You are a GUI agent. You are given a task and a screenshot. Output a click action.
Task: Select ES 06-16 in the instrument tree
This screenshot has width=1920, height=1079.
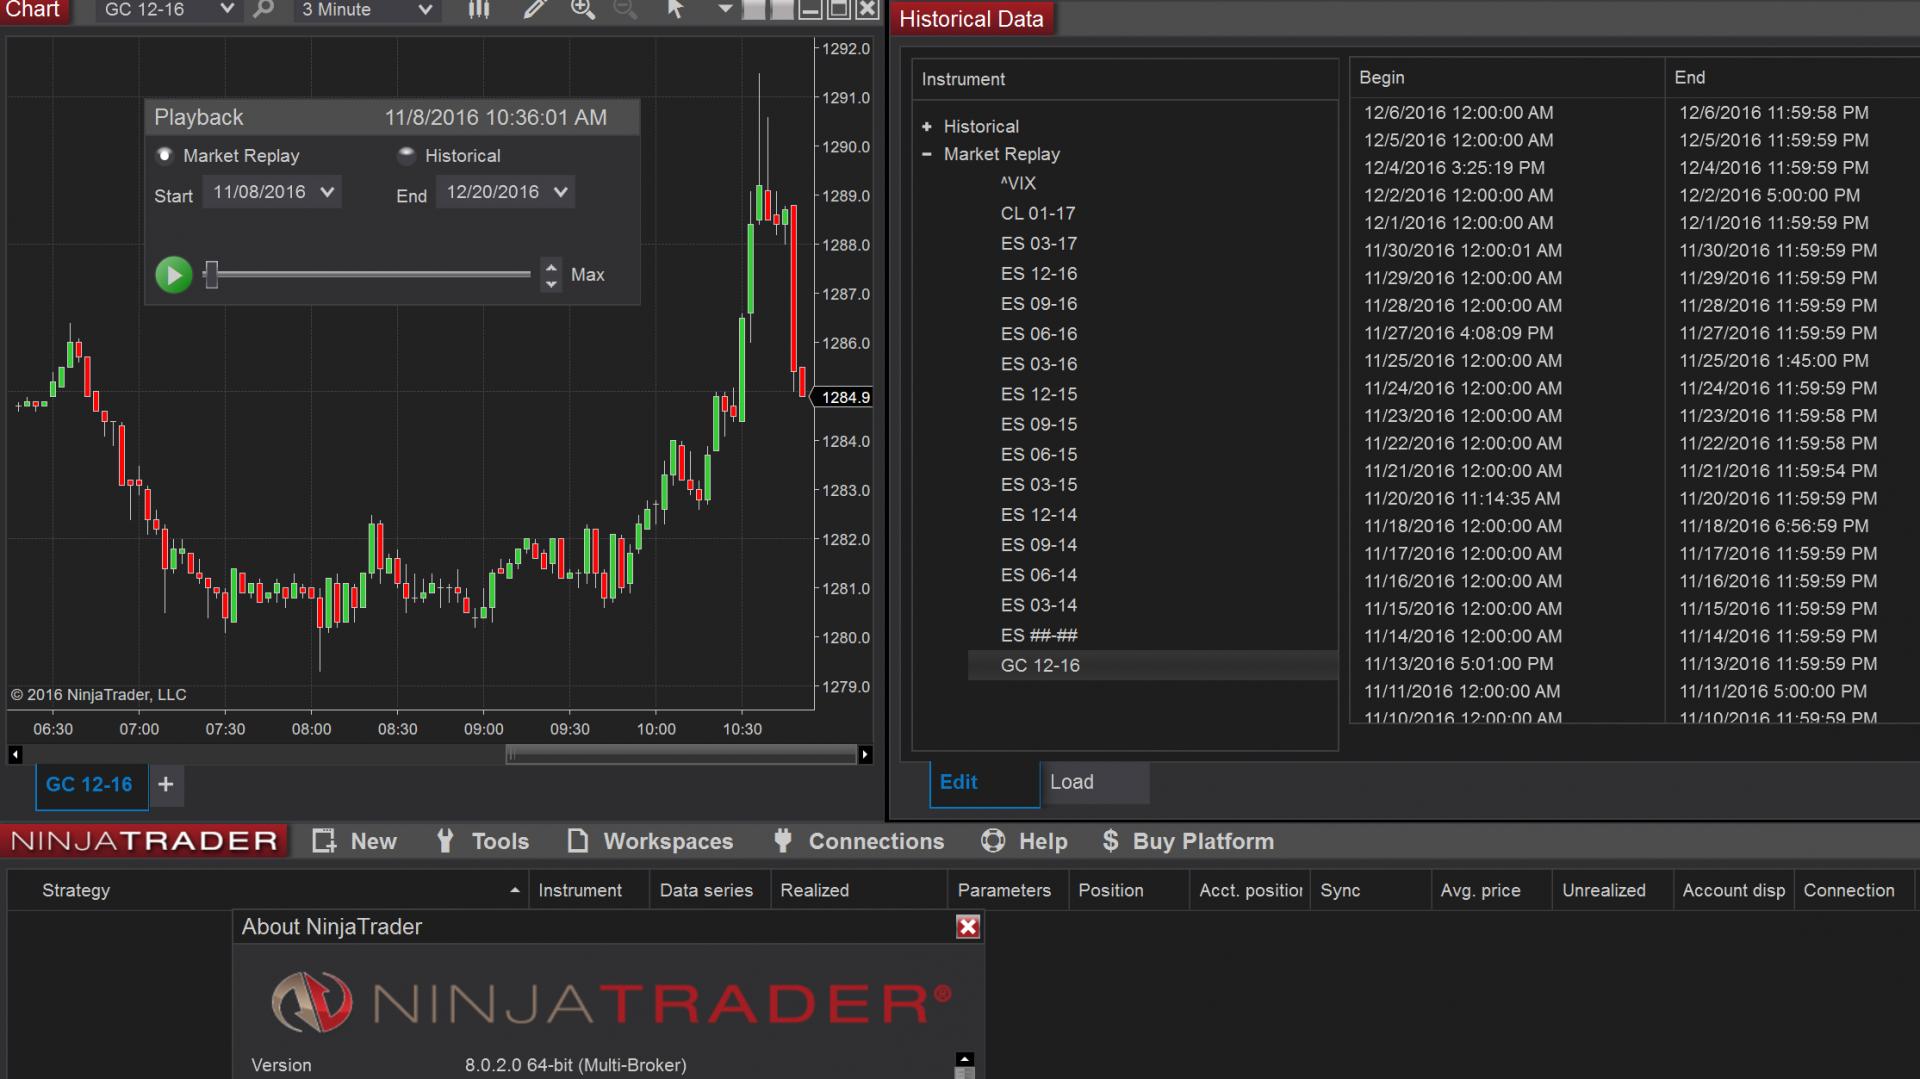[1039, 333]
